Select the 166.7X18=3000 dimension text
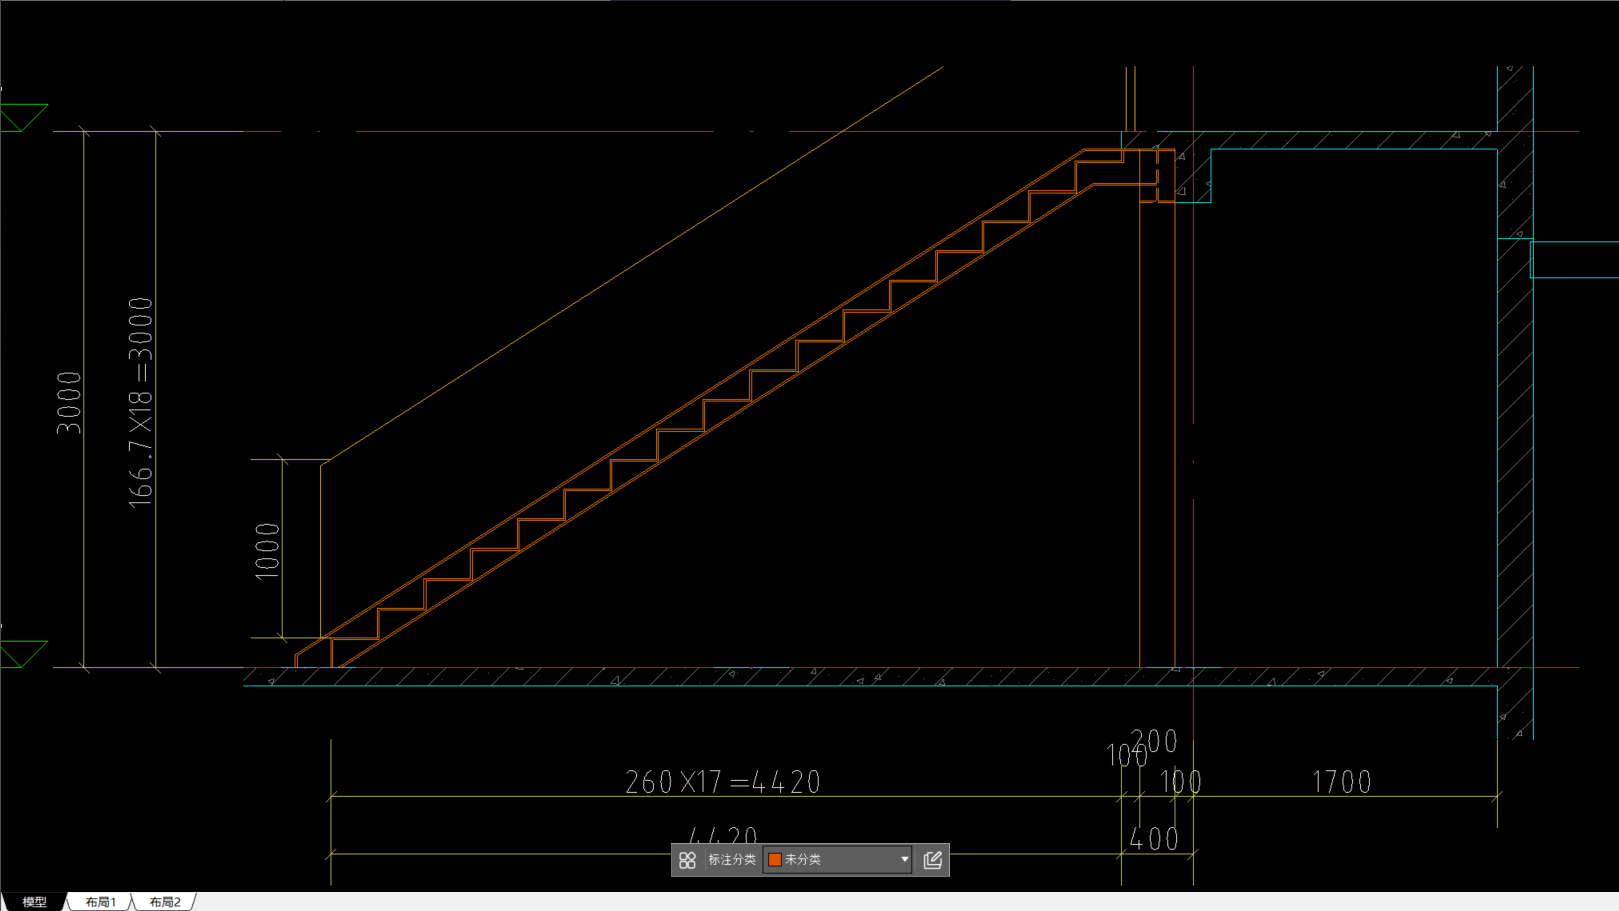Screen dimensions: 1619x911 (141, 402)
